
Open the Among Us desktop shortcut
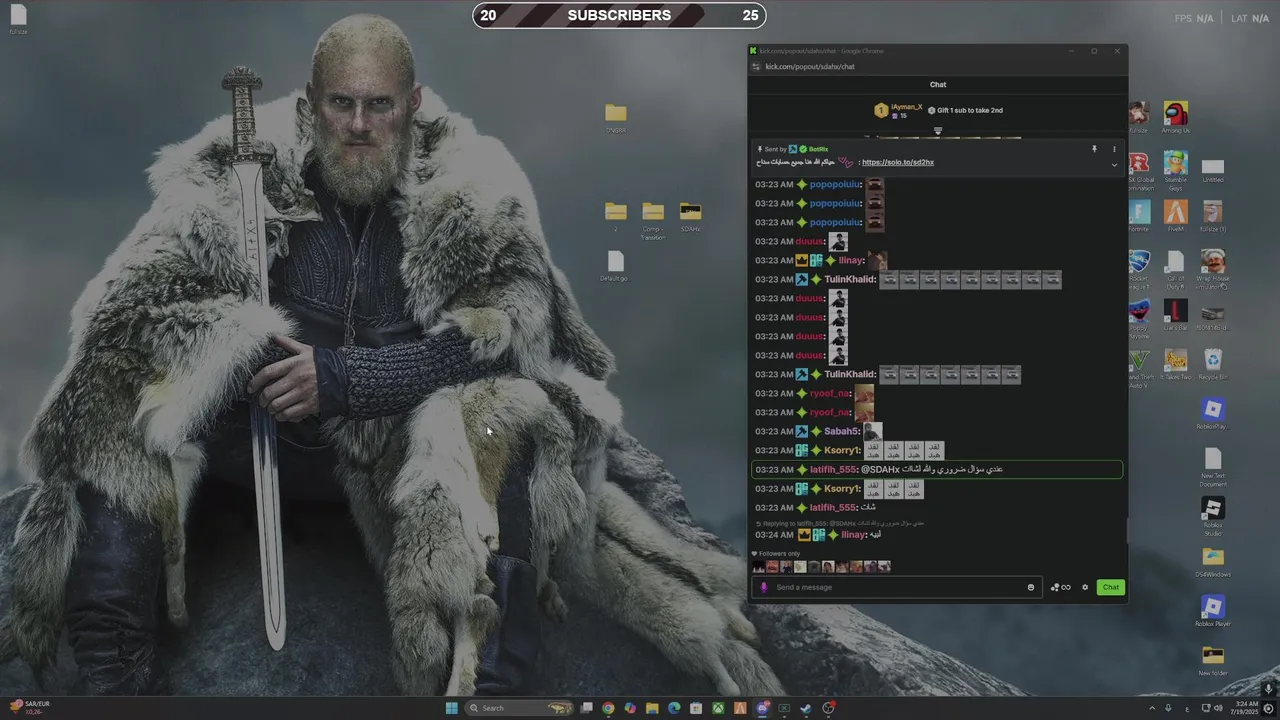(x=1176, y=116)
